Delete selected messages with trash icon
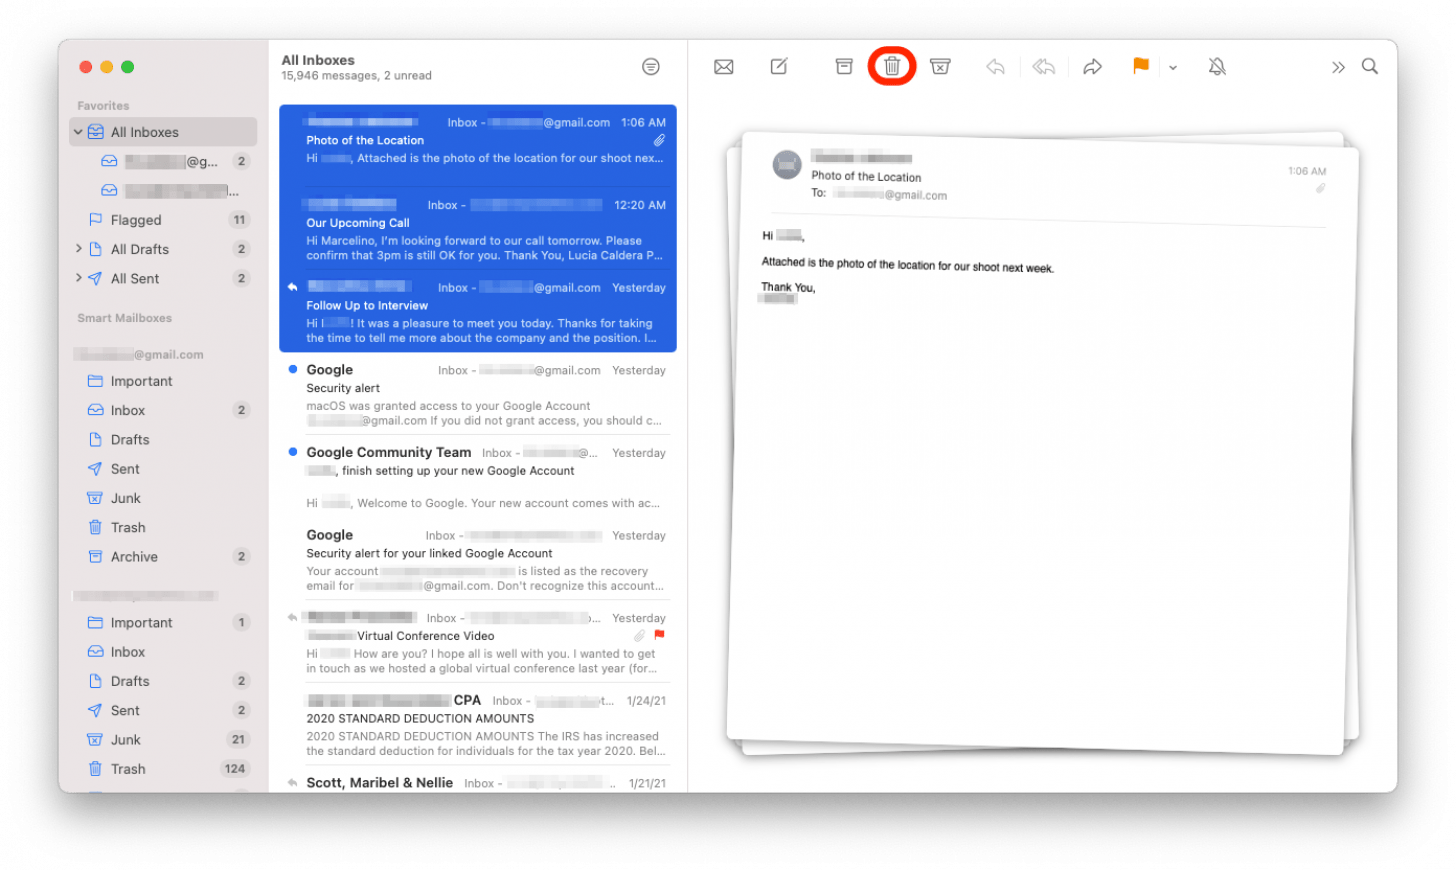Viewport: 1456px width, 870px height. click(x=892, y=67)
